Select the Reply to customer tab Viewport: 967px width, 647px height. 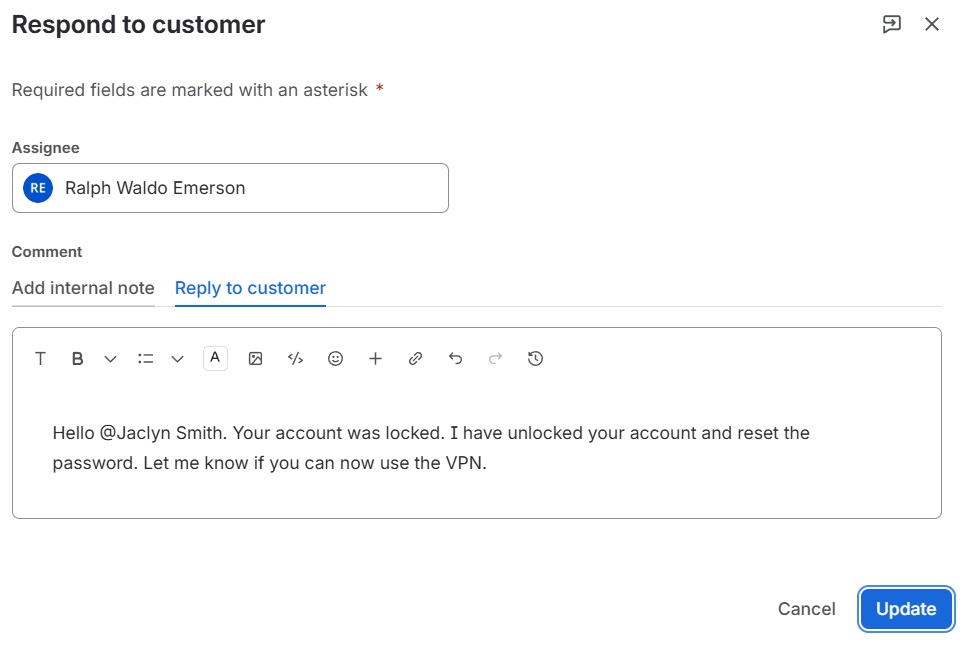(x=250, y=288)
